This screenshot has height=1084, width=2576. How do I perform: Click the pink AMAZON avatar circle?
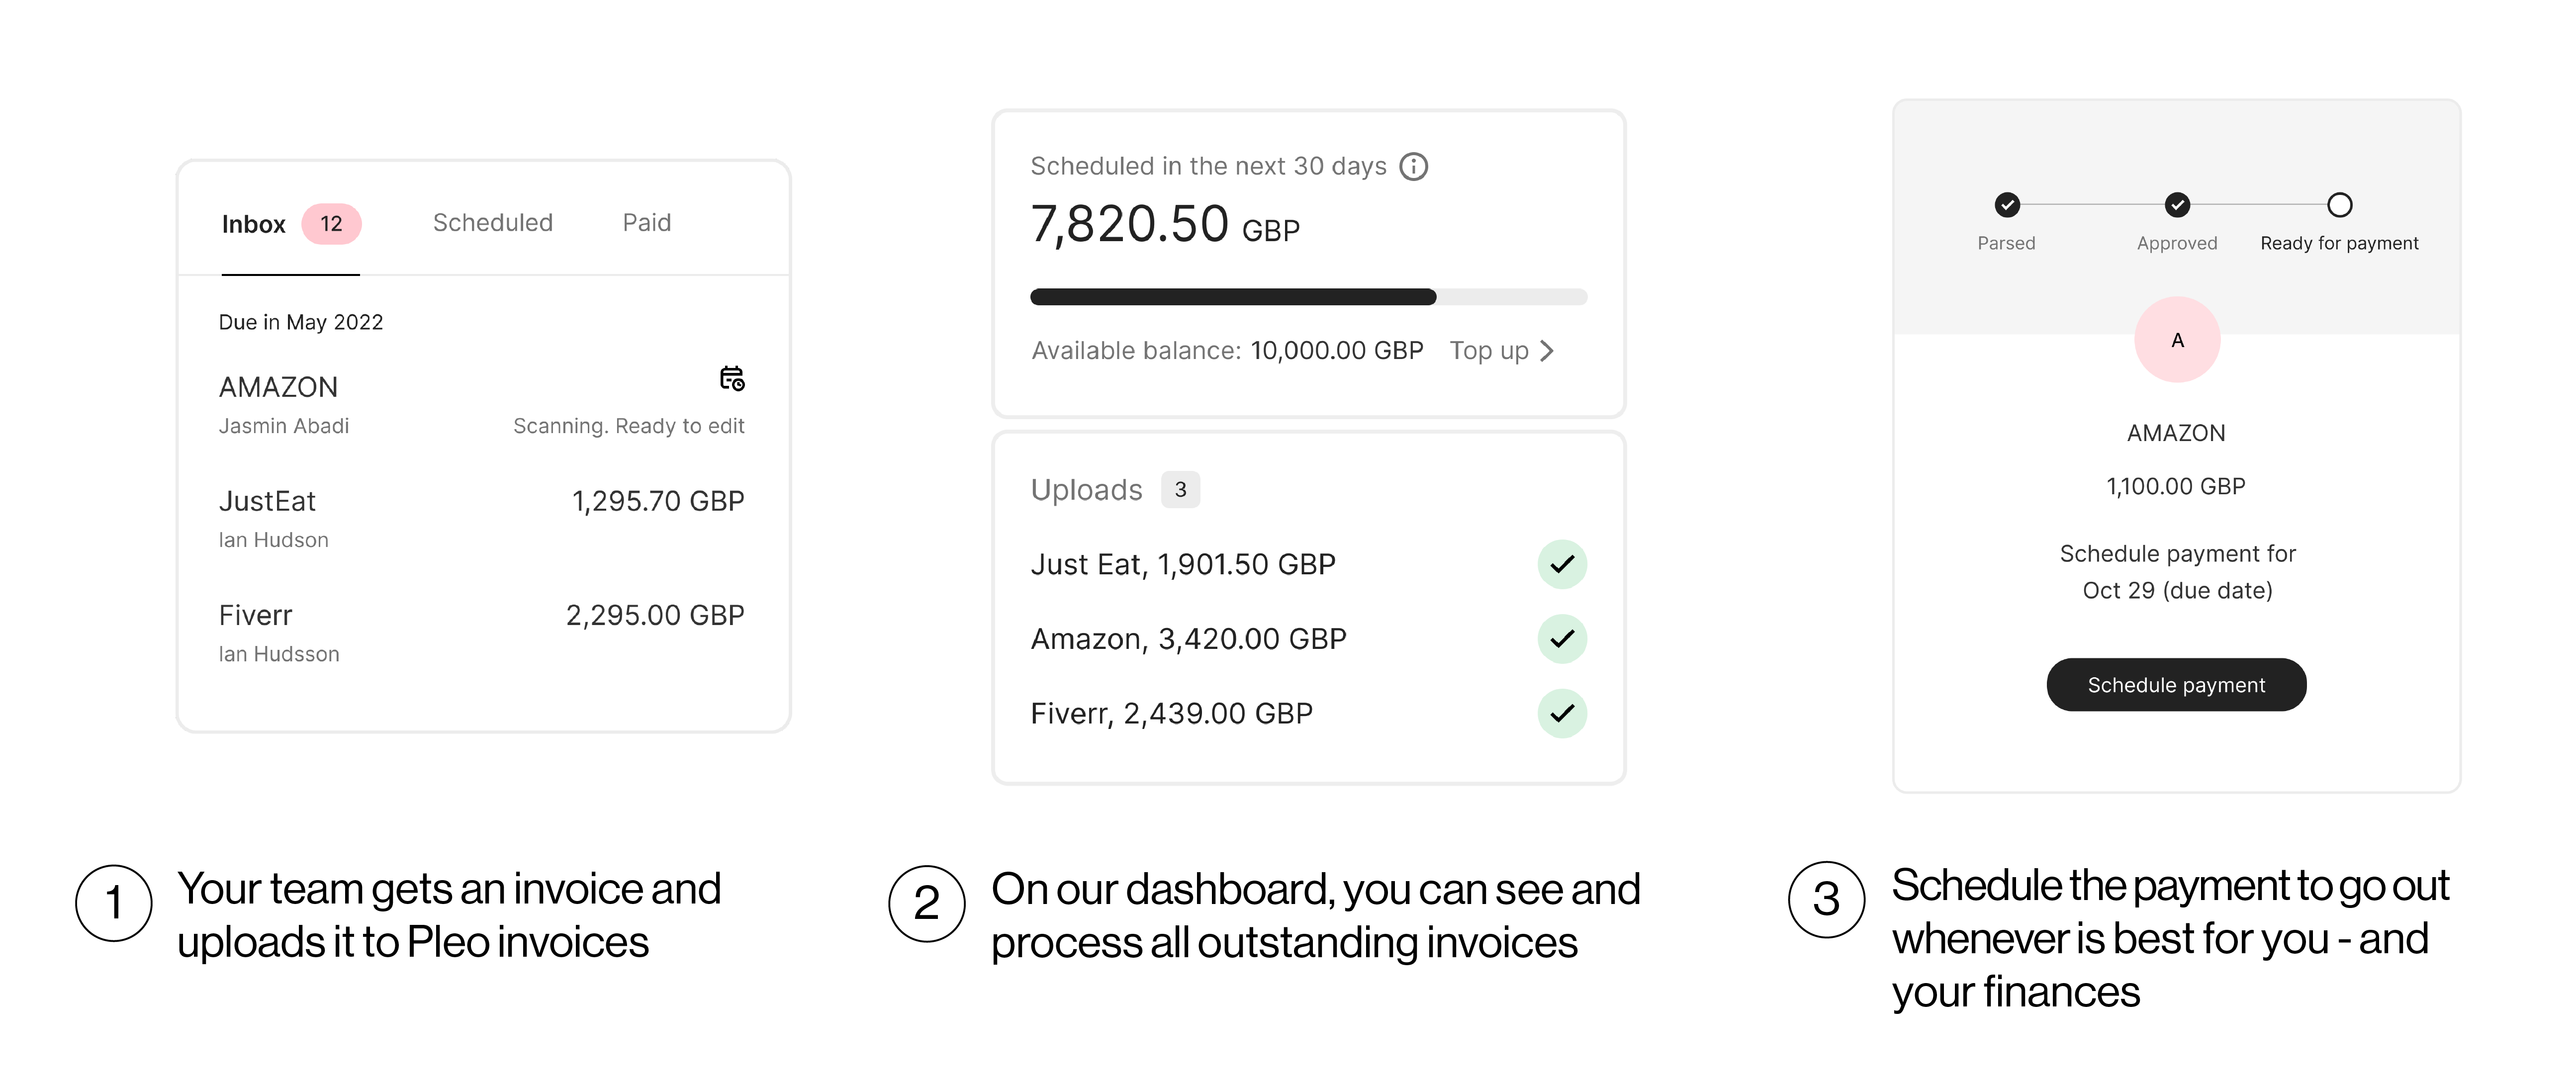[x=2176, y=339]
